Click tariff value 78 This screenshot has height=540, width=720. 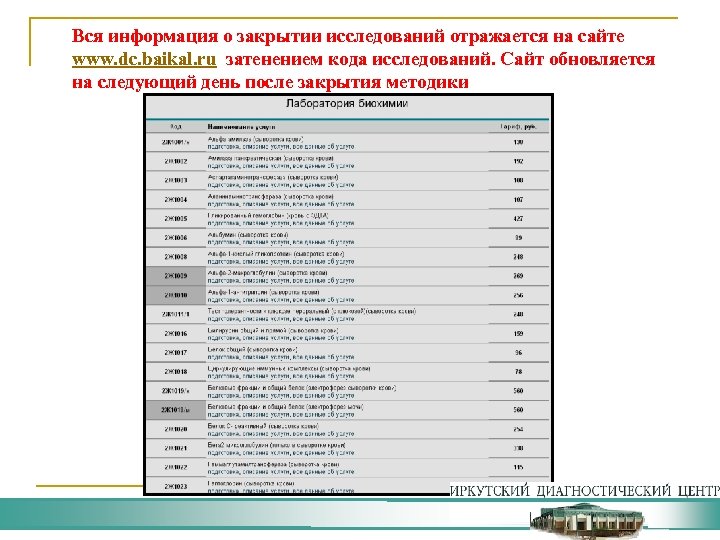tap(518, 371)
